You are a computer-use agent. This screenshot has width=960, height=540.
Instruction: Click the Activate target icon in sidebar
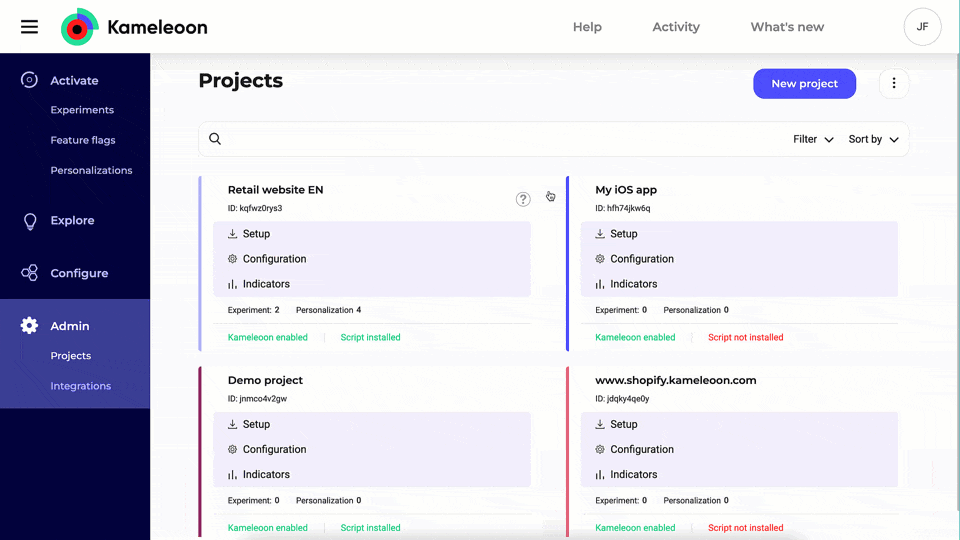point(29,80)
